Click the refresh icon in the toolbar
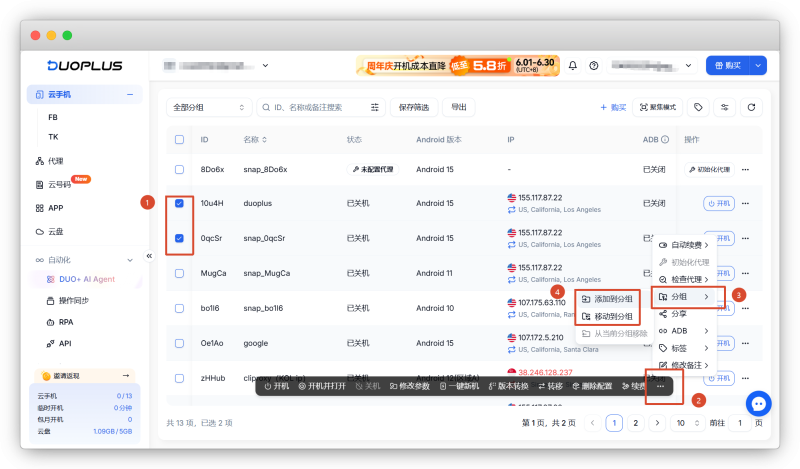800x469 pixels. [751, 107]
